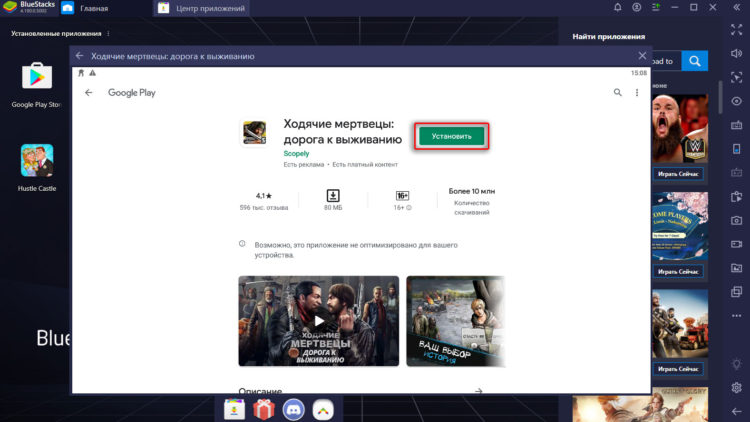Click the 4,1 star rating
This screenshot has height=422, width=750.
click(264, 196)
